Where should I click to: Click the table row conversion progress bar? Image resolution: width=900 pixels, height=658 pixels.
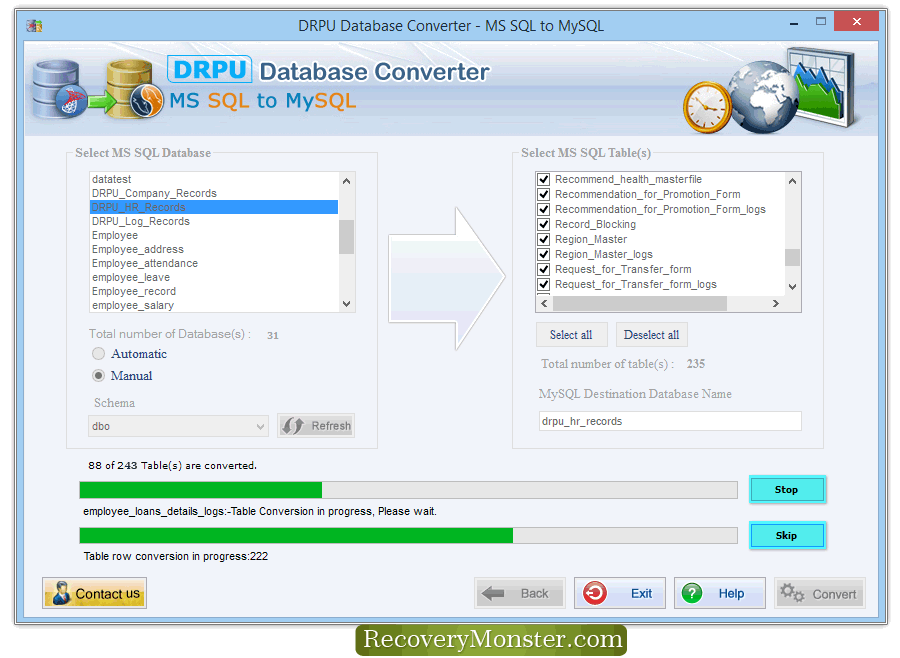pyautogui.click(x=408, y=536)
